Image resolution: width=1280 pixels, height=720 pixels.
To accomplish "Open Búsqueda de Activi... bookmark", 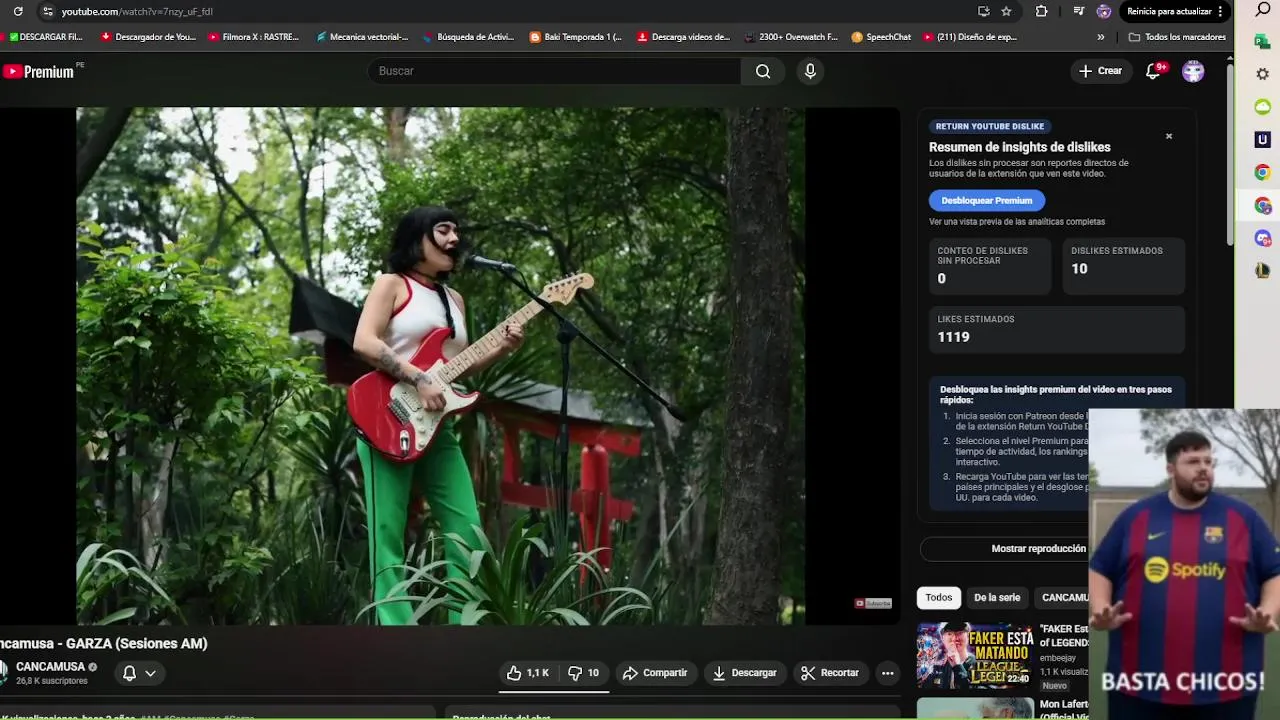I will click(x=468, y=37).
